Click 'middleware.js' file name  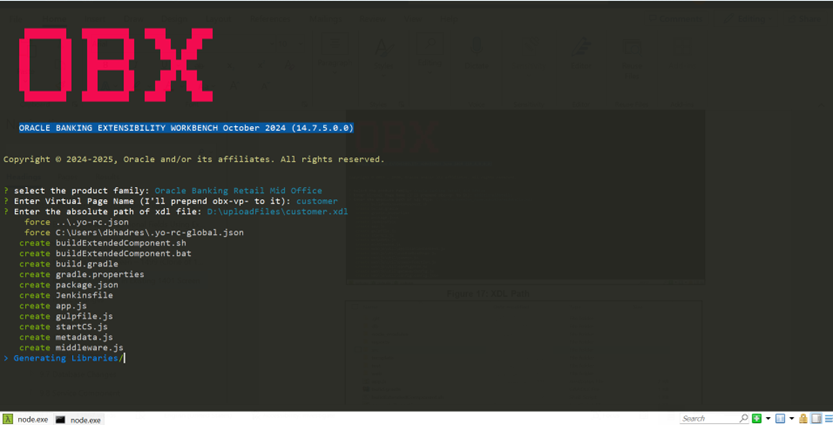click(x=89, y=348)
